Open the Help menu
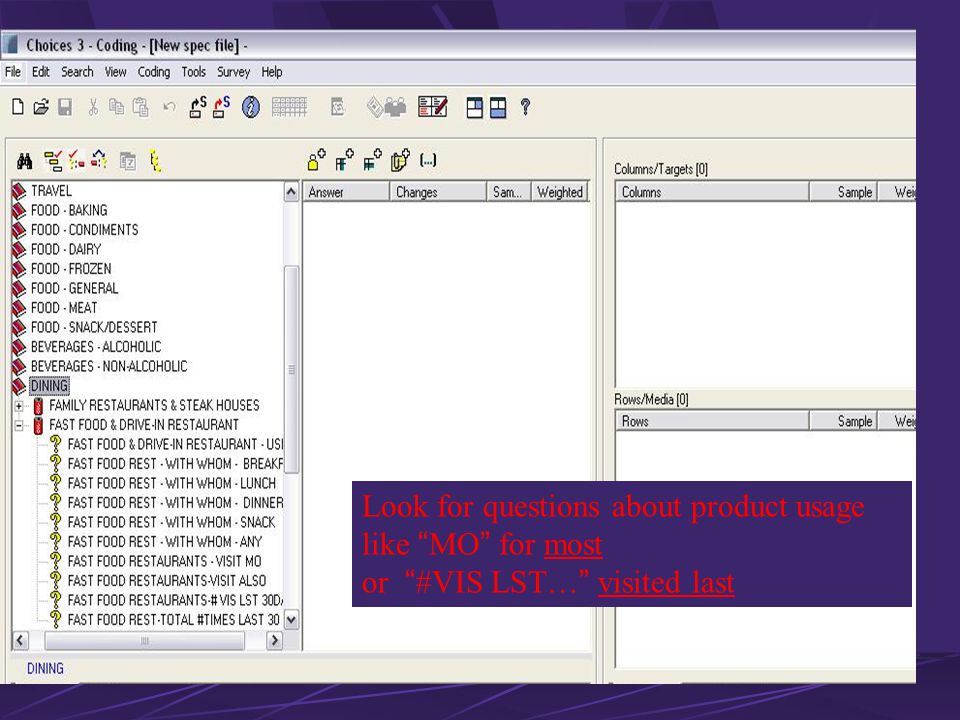This screenshot has width=960, height=720. pos(272,72)
